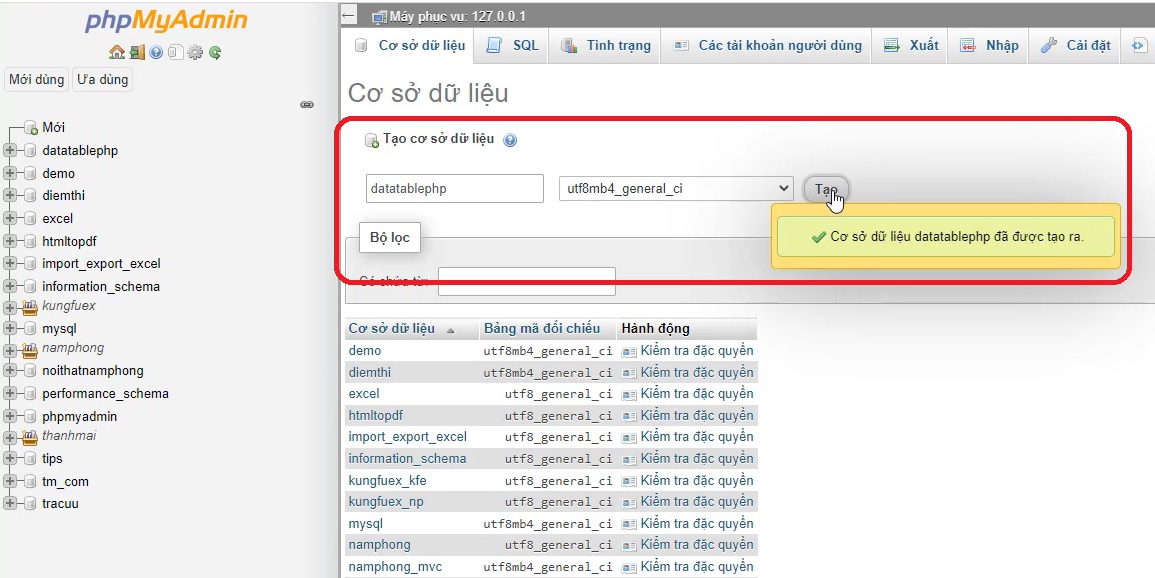Log out using the exit door icon
The image size is (1155, 578).
pos(136,52)
